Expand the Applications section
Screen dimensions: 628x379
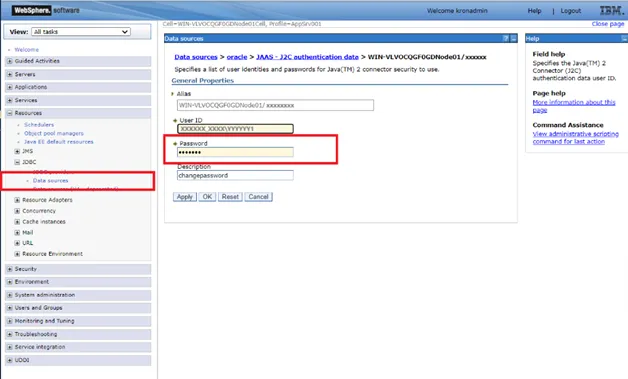(x=10, y=87)
